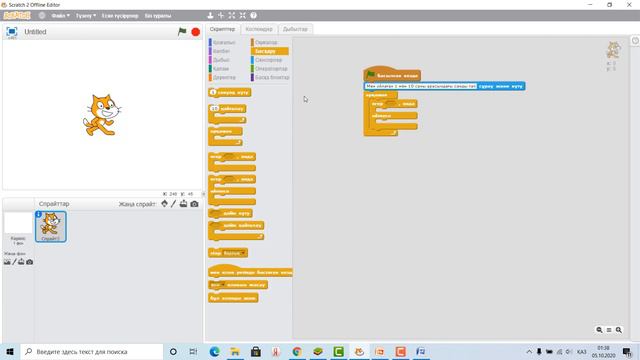
Task: Click the last menu bar item before the stamp tool
Action: (158, 16)
